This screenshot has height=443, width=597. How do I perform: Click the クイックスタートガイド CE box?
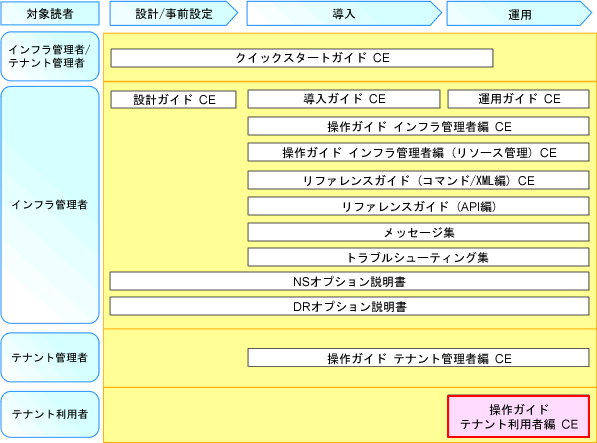[302, 58]
